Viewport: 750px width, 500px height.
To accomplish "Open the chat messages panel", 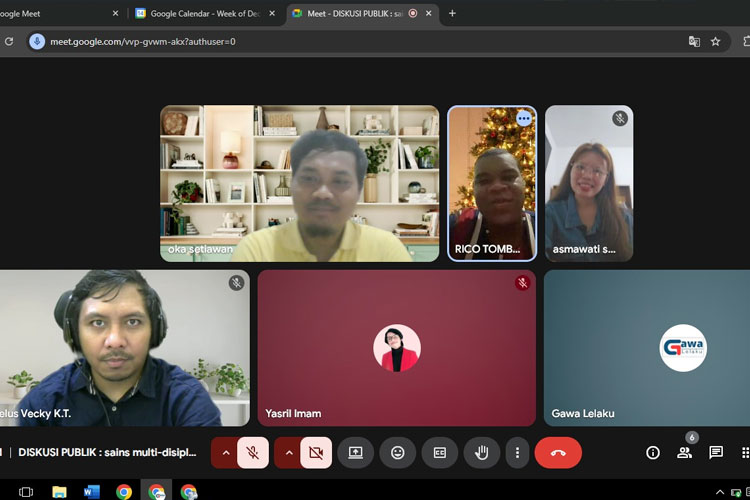I will (716, 453).
